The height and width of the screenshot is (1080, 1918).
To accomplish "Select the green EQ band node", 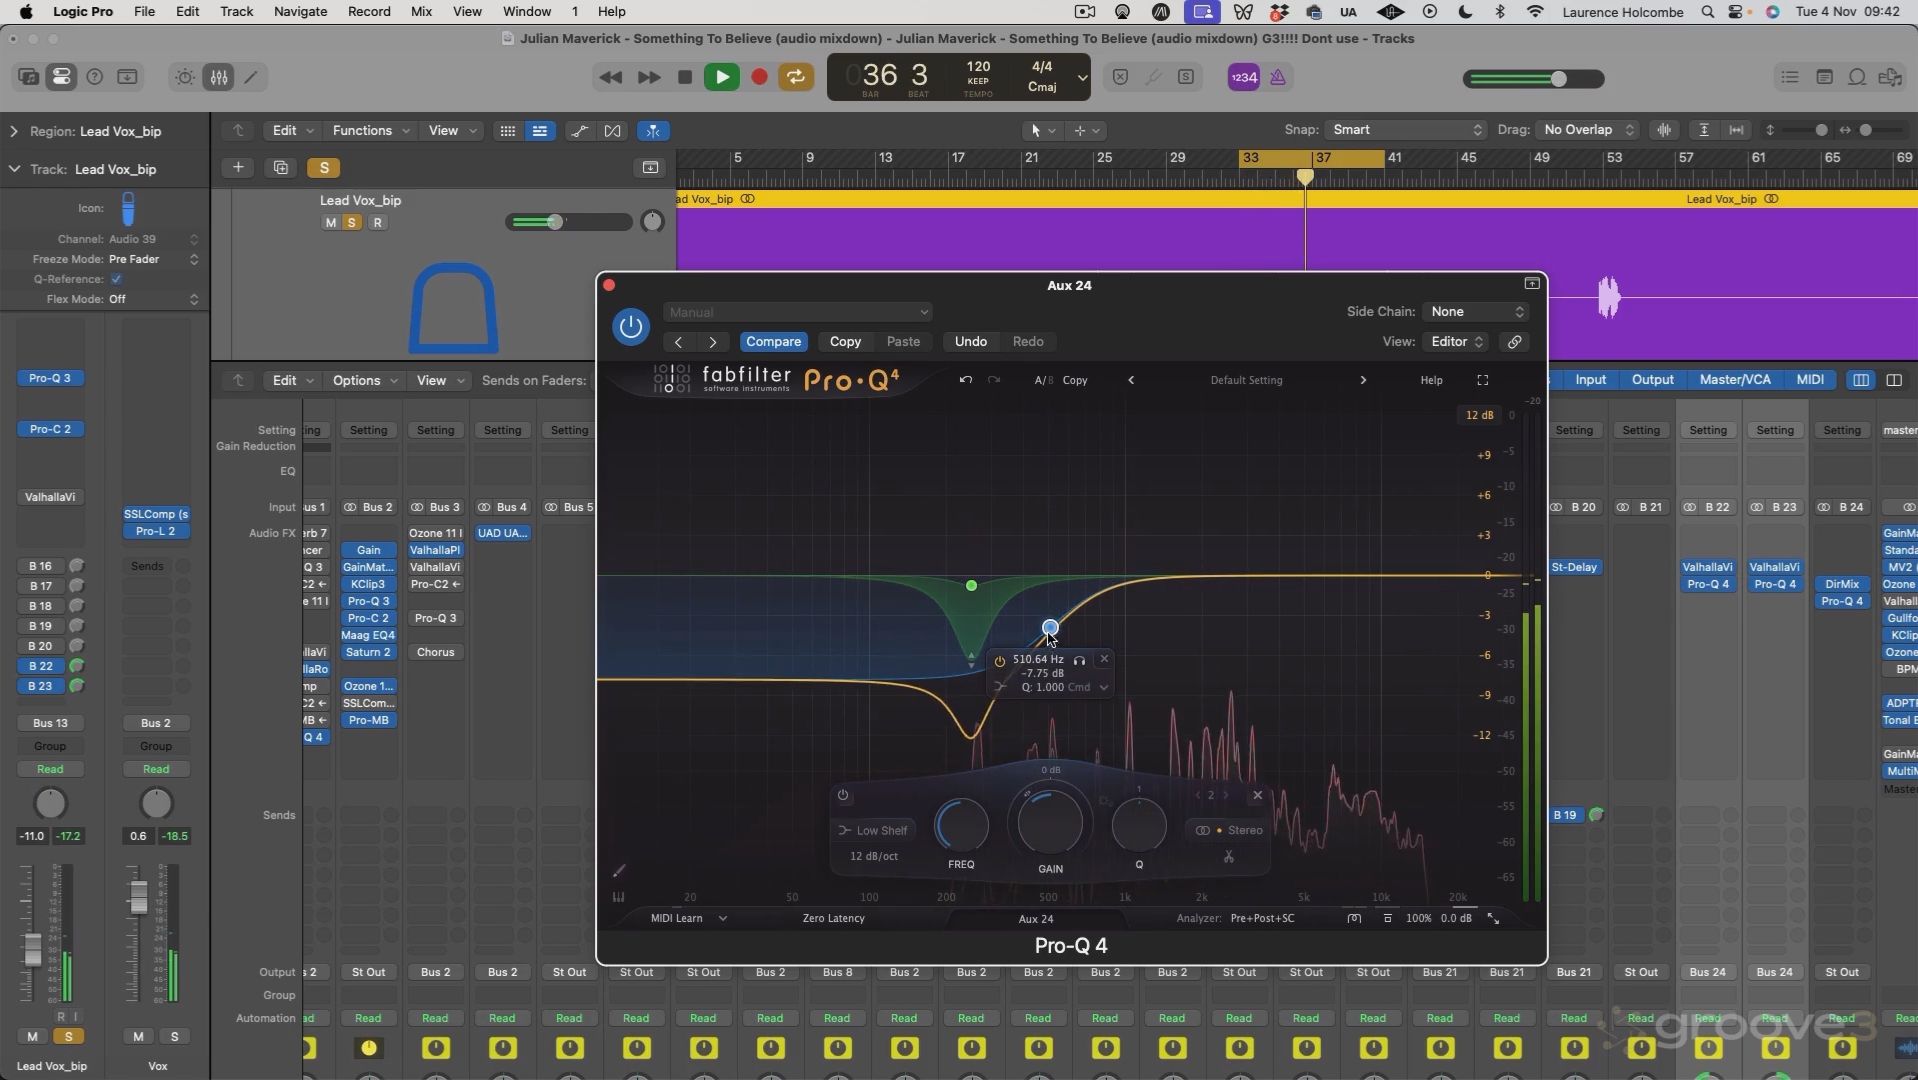I will pos(971,586).
